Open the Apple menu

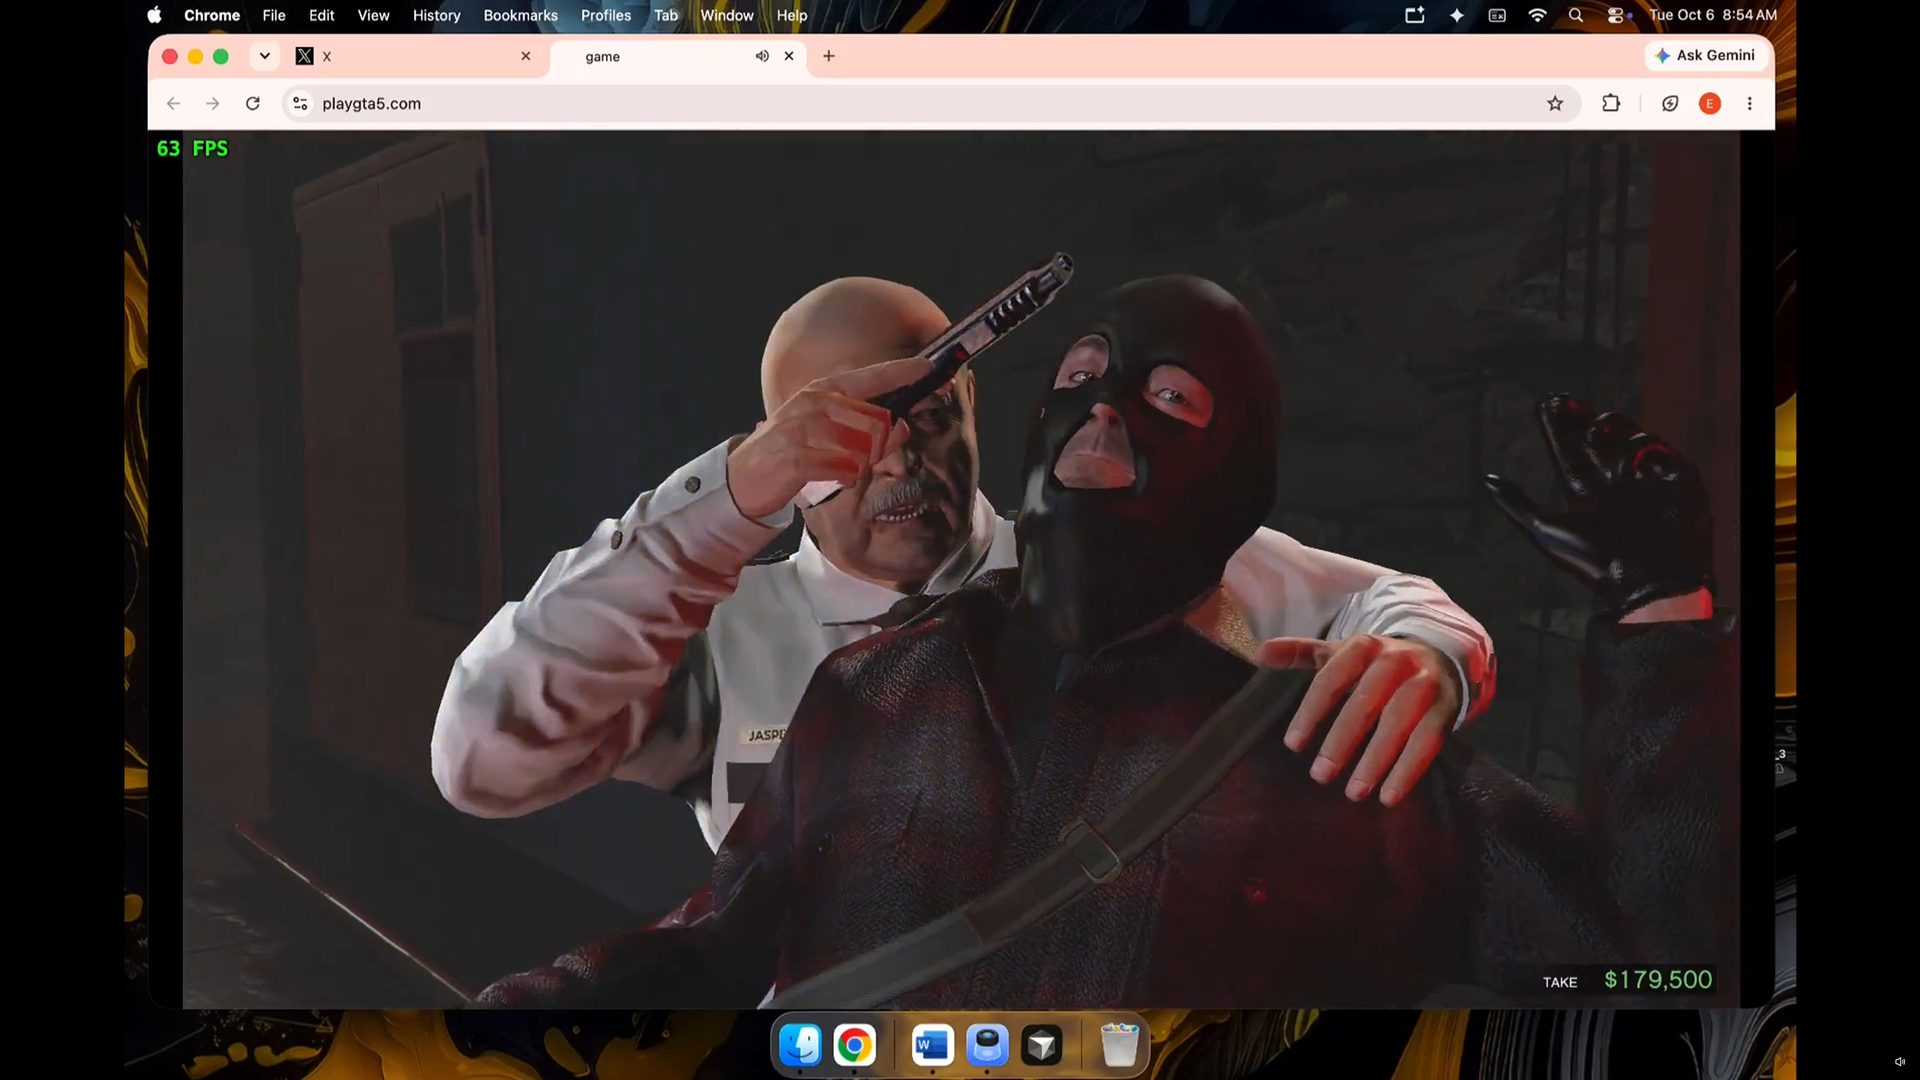[154, 15]
